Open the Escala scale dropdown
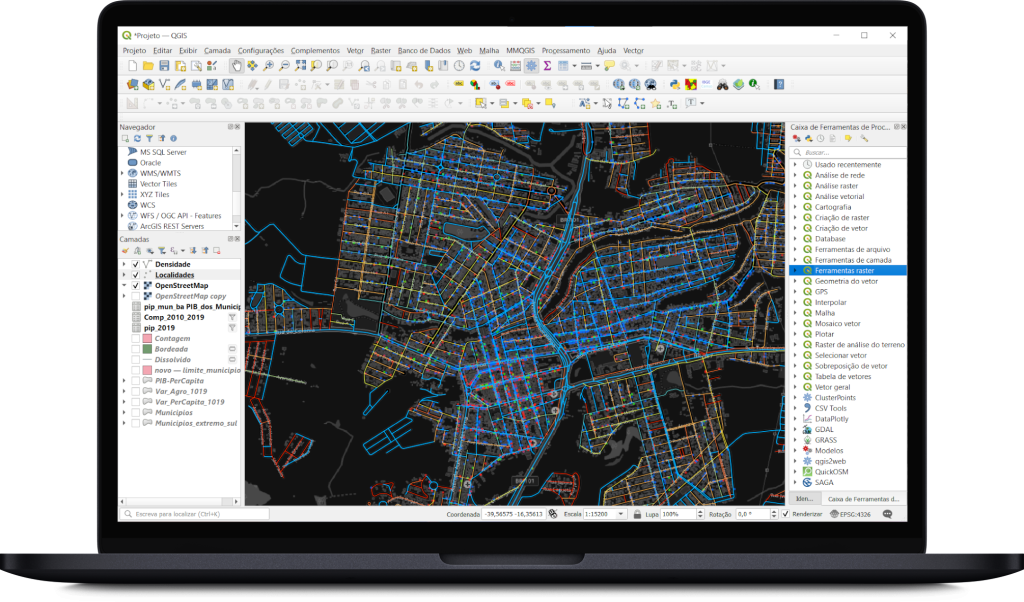 [621, 515]
